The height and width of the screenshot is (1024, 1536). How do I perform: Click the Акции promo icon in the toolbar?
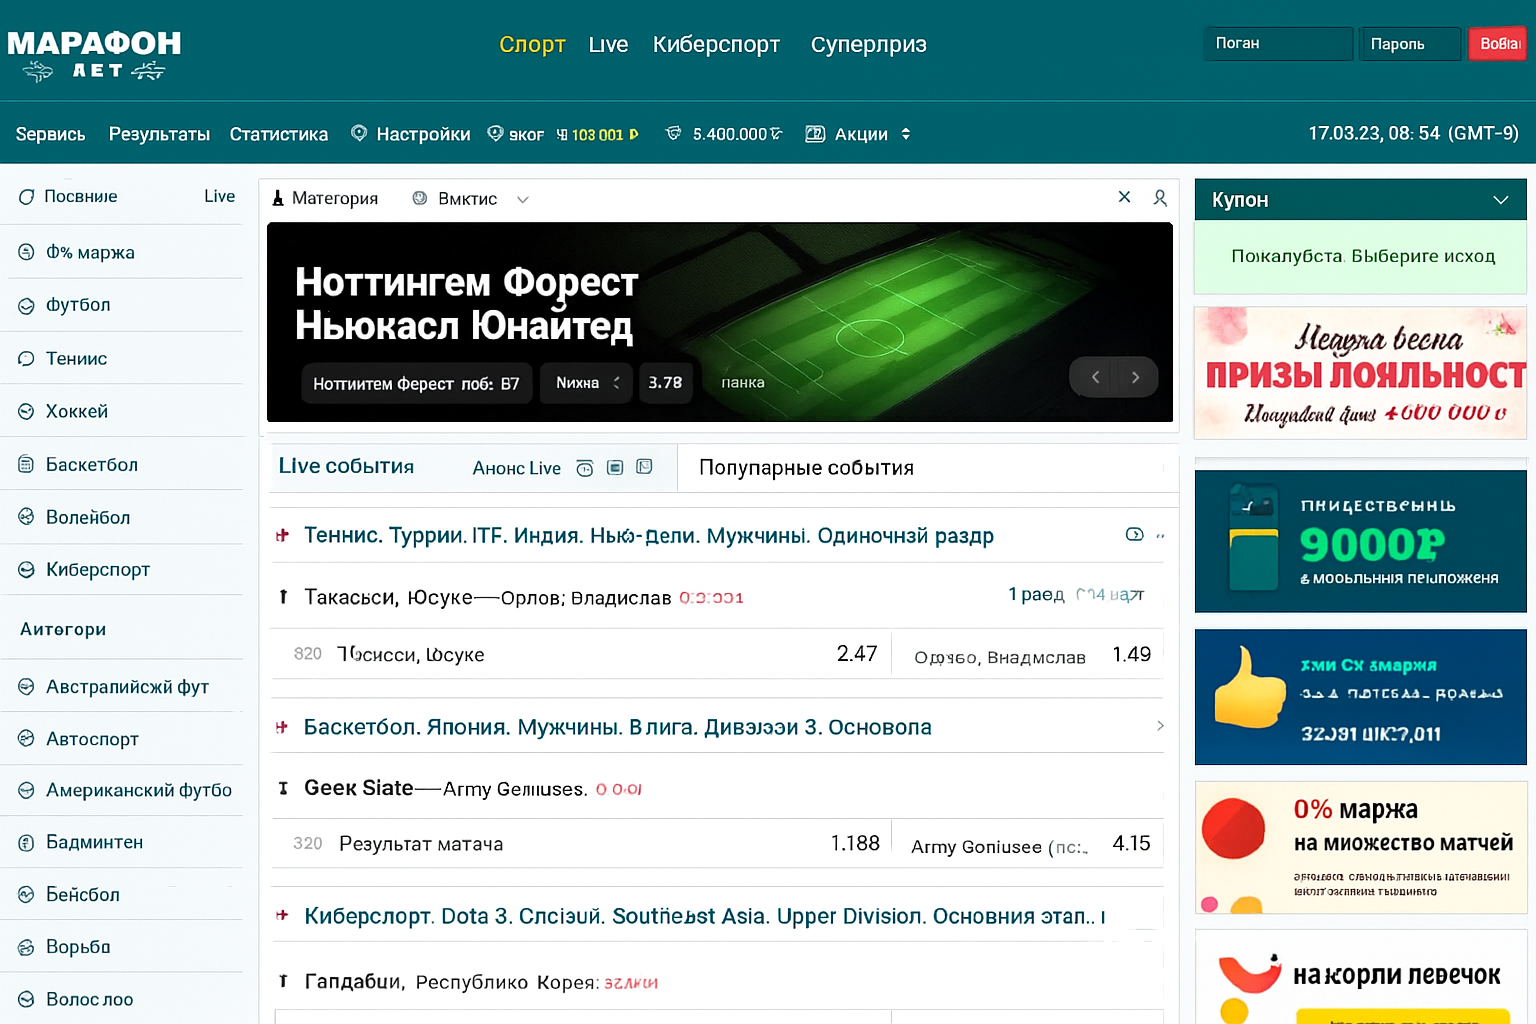815,134
